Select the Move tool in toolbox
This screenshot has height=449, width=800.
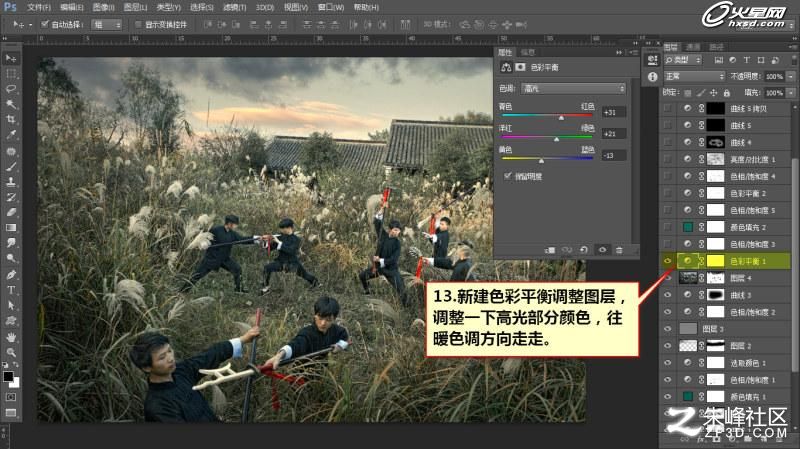(11, 58)
